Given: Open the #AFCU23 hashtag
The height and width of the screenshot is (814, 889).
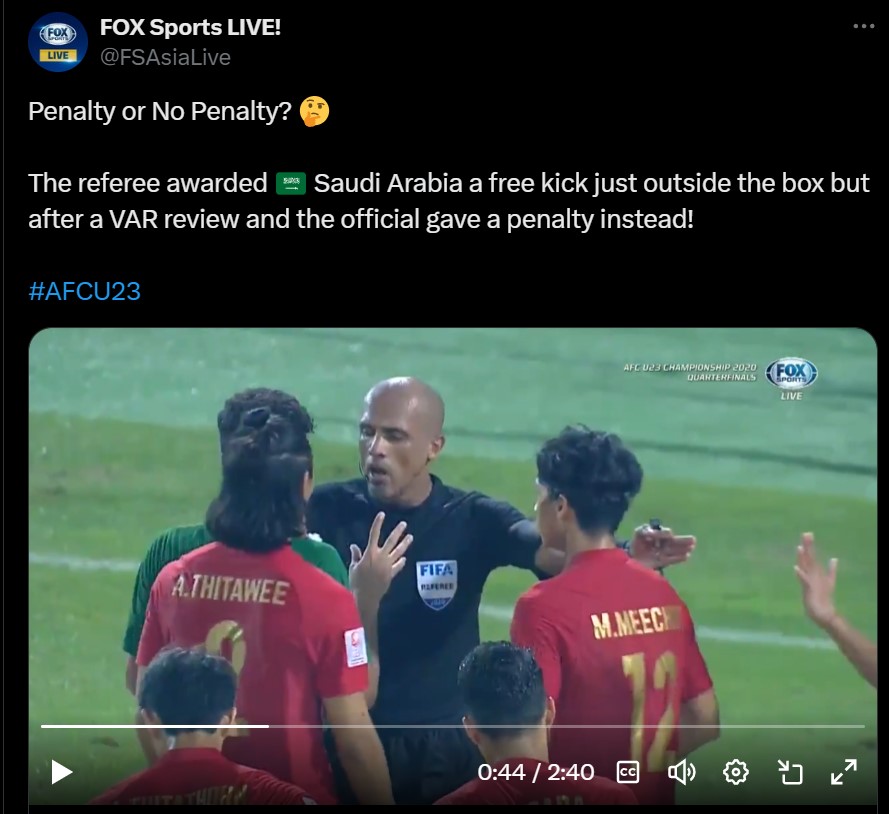Looking at the screenshot, I should [x=84, y=291].
